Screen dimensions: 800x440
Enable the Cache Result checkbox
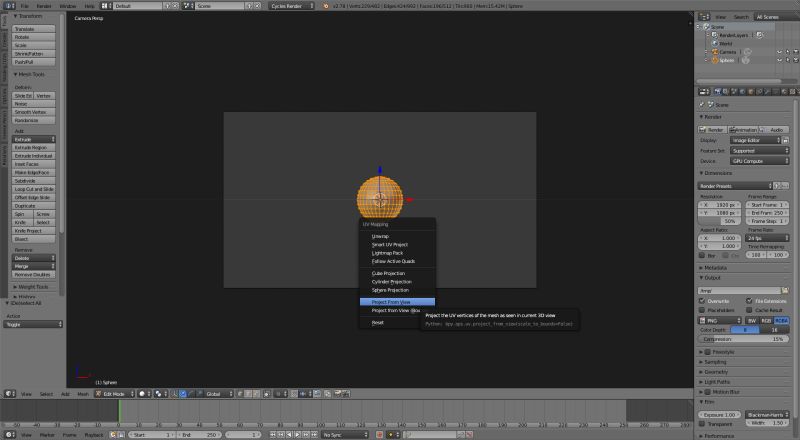(x=749, y=310)
